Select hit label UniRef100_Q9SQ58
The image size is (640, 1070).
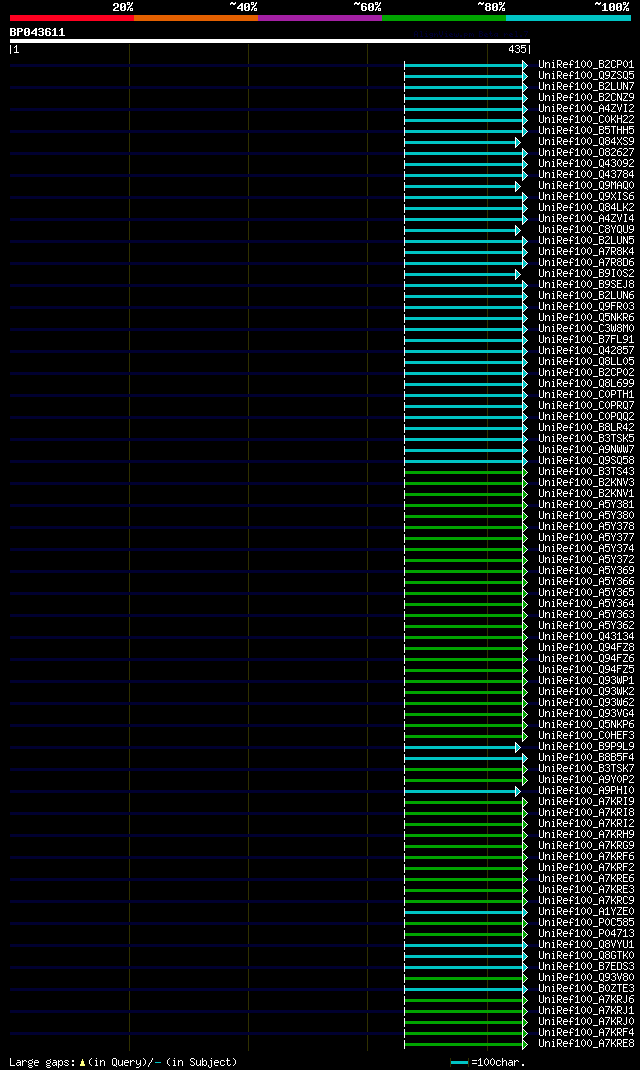586,461
